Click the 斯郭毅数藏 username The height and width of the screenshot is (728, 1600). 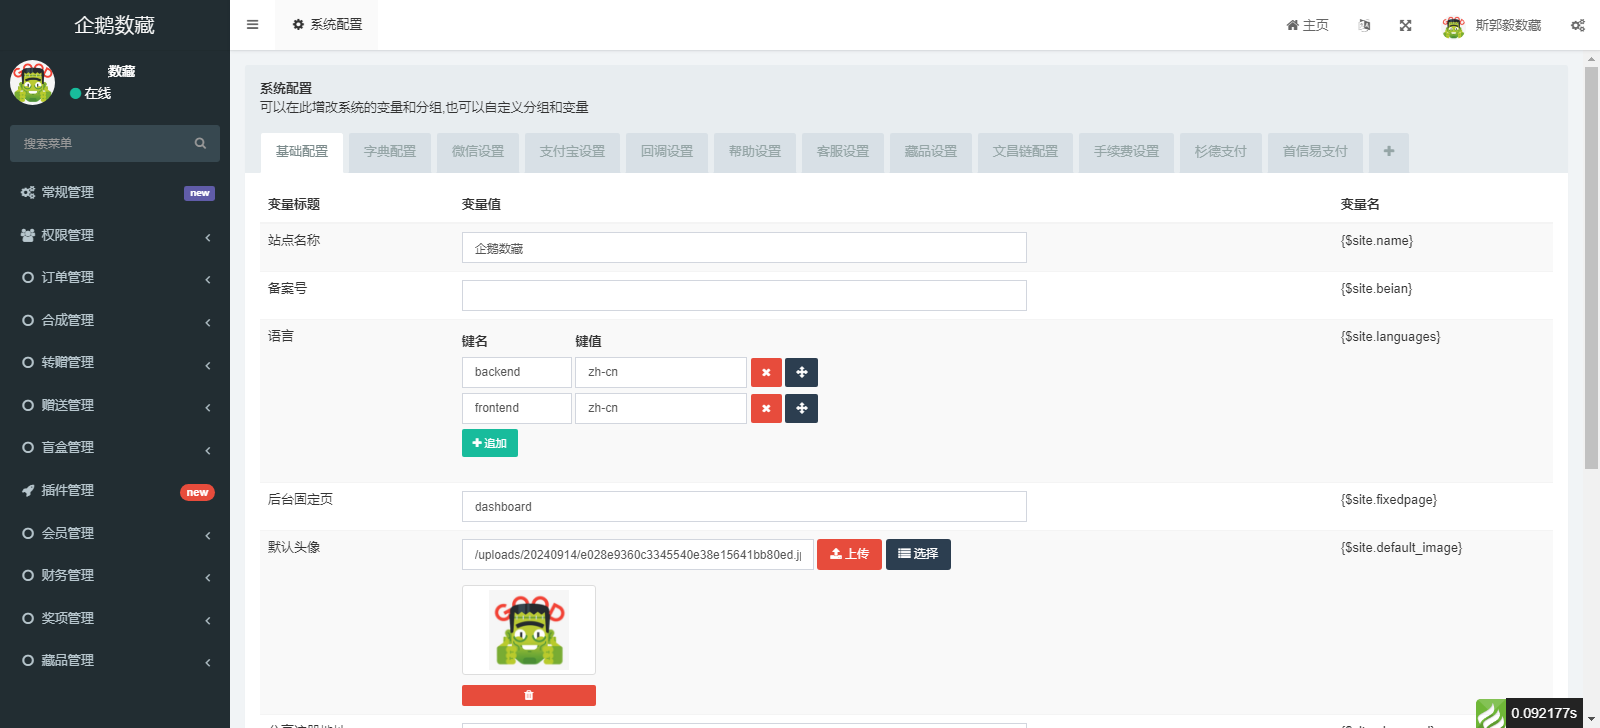1508,25
